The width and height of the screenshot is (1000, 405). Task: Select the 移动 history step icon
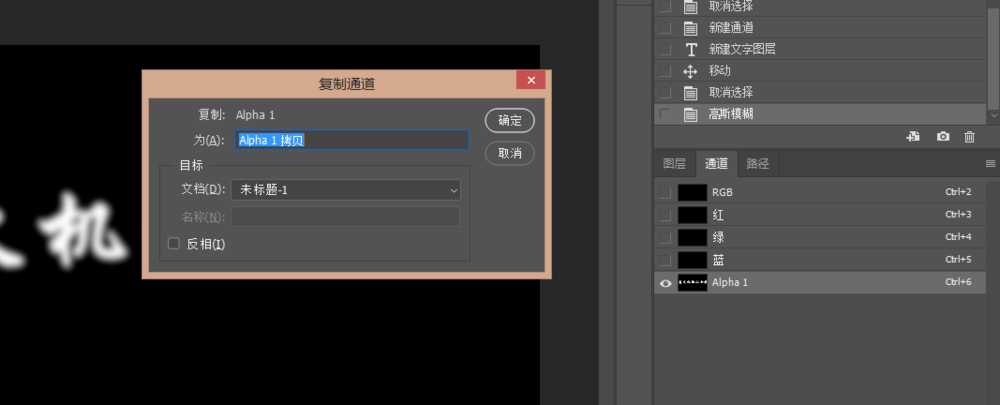tap(690, 71)
